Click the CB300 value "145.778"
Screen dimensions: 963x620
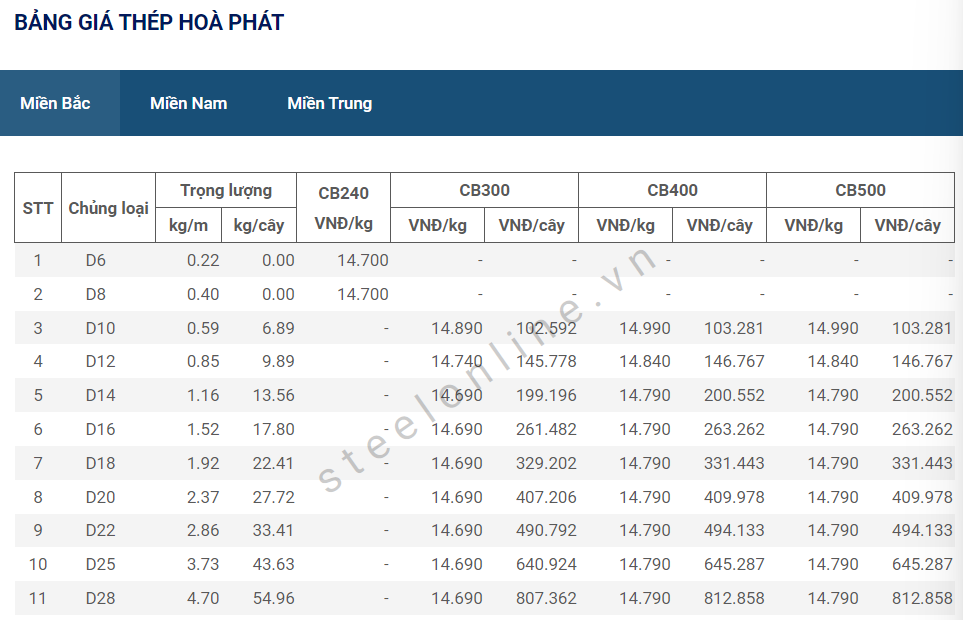(547, 361)
